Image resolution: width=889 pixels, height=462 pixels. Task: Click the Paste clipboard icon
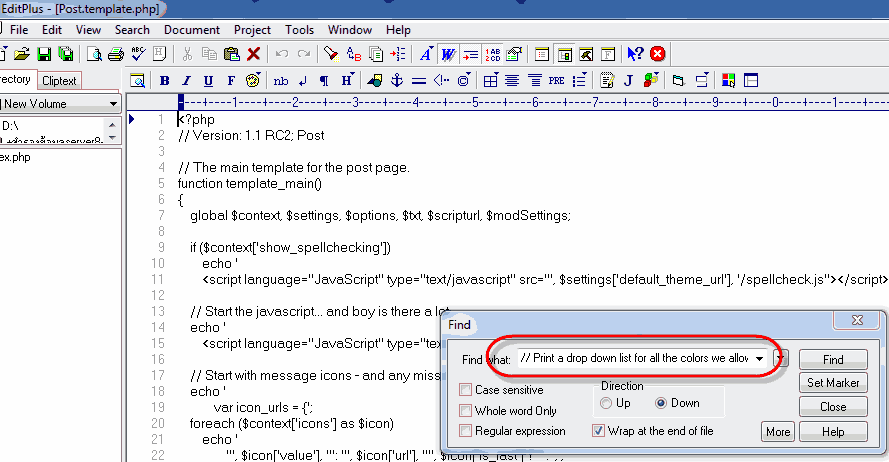tap(231, 54)
